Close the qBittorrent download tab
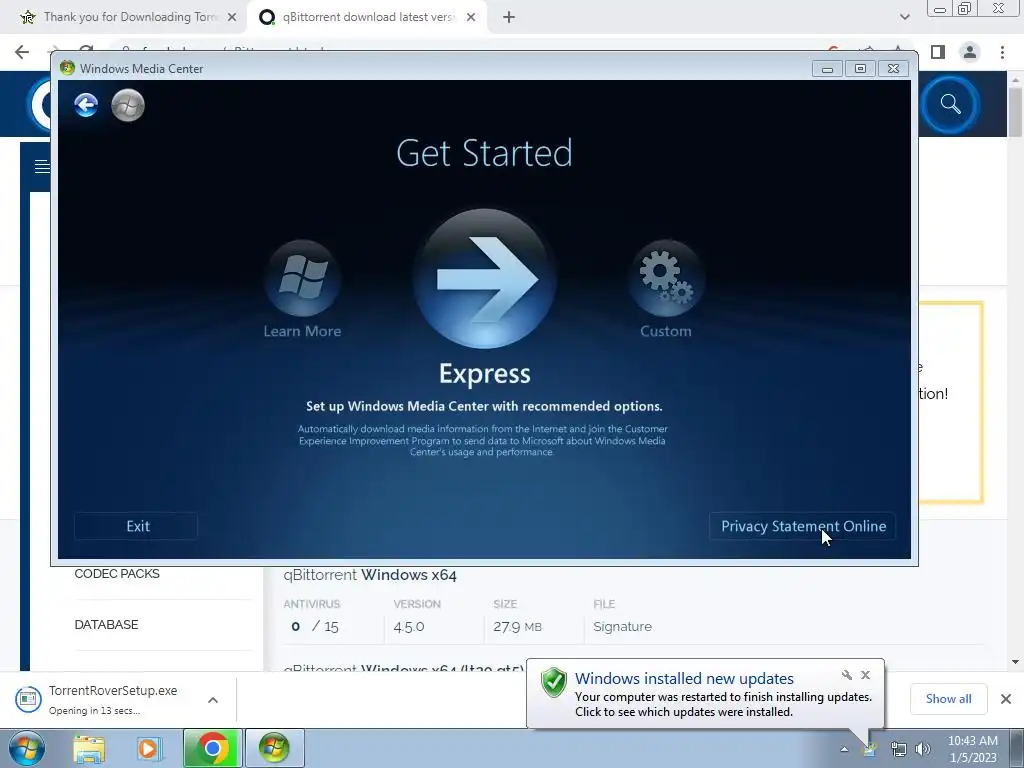Screen dimensions: 1024x768 471,18
